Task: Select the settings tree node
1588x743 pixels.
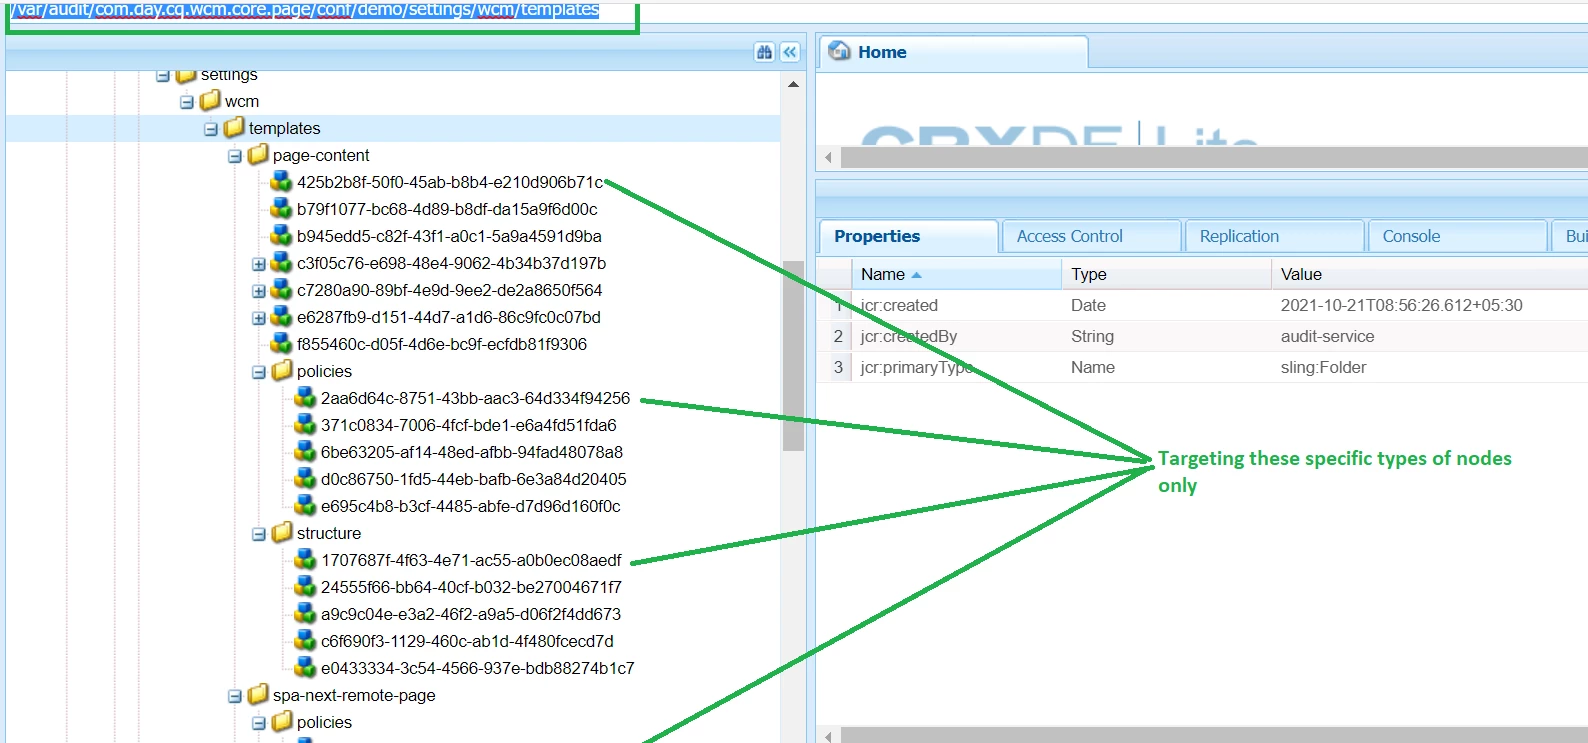Action: click(x=229, y=74)
